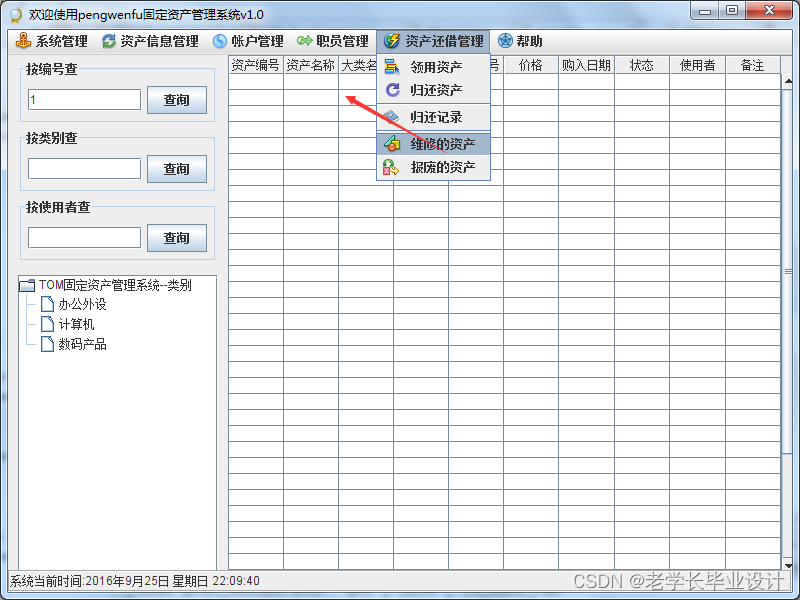Image resolution: width=800 pixels, height=600 pixels.
Task: Click the empty 按使用者查 input field
Action: click(x=83, y=238)
